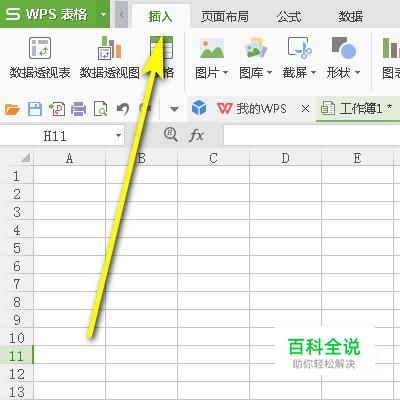Print with the printer icon

(79, 109)
